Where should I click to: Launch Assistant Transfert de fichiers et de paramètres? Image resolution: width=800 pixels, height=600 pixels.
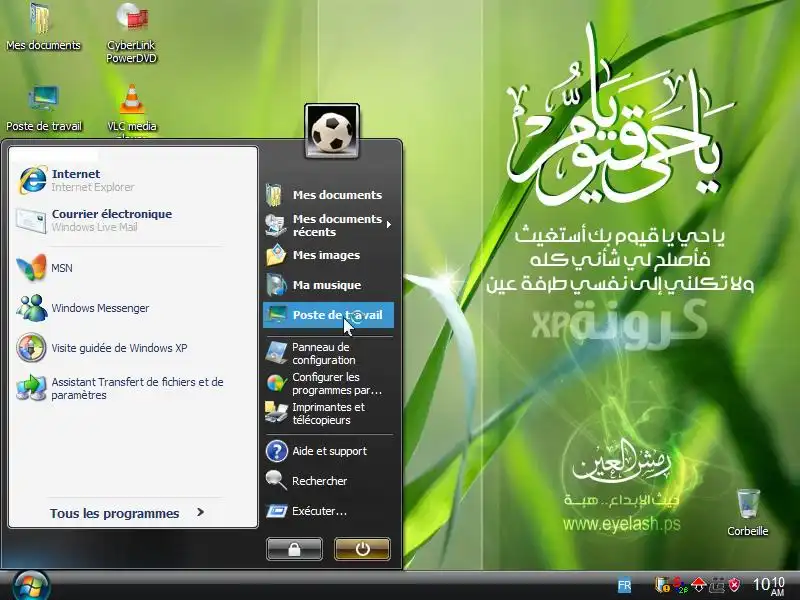120,388
